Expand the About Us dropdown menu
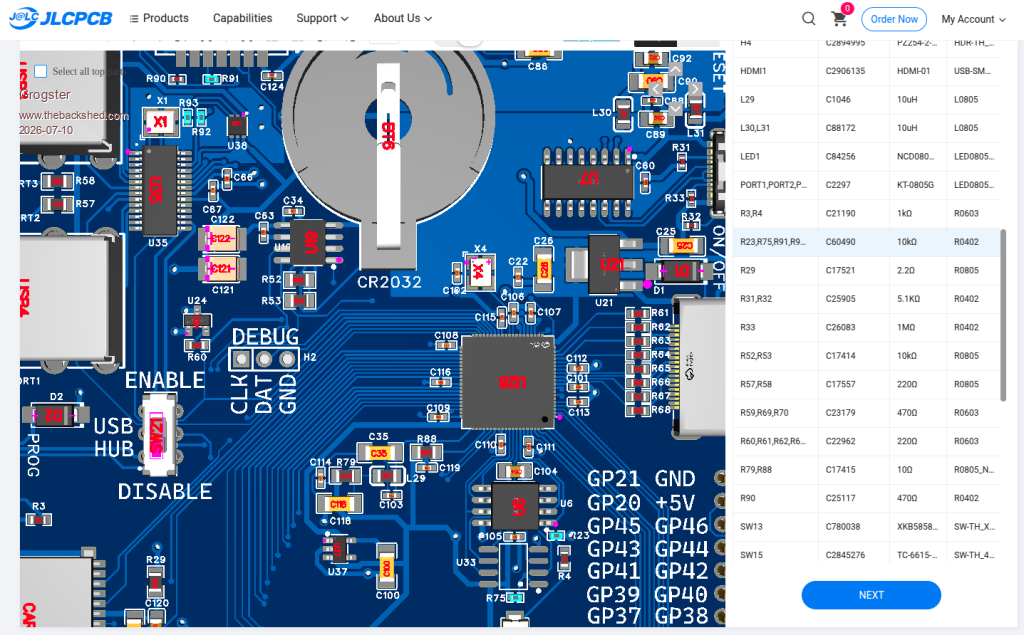 pos(403,18)
